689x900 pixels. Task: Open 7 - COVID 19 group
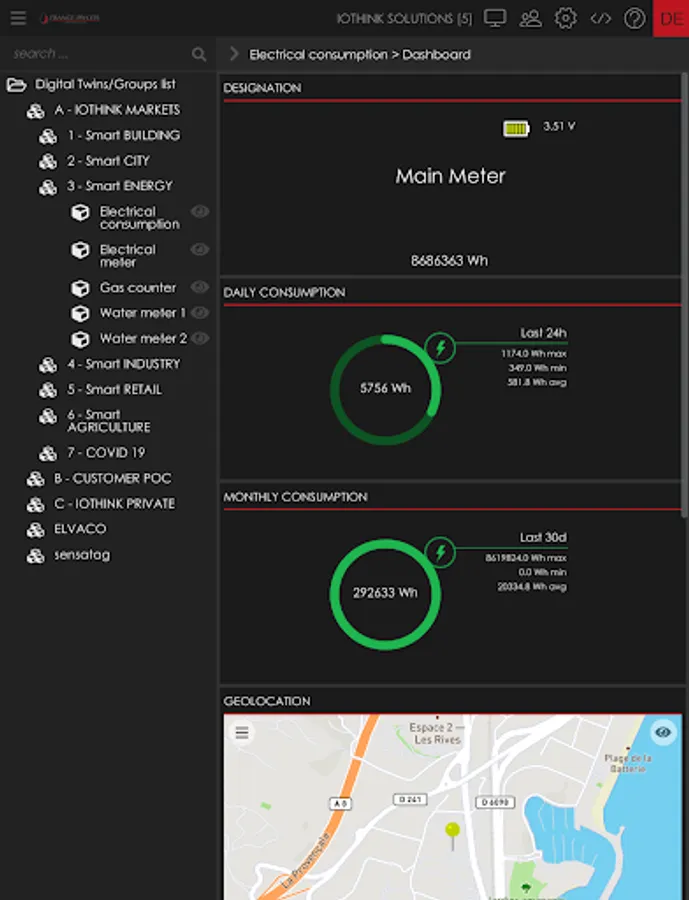tap(106, 453)
